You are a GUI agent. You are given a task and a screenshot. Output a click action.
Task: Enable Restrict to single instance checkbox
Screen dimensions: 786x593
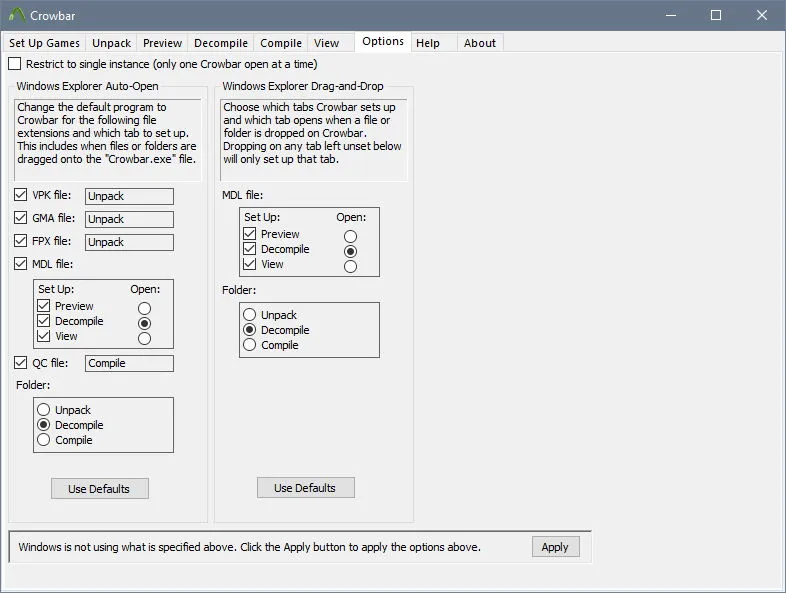(x=15, y=64)
